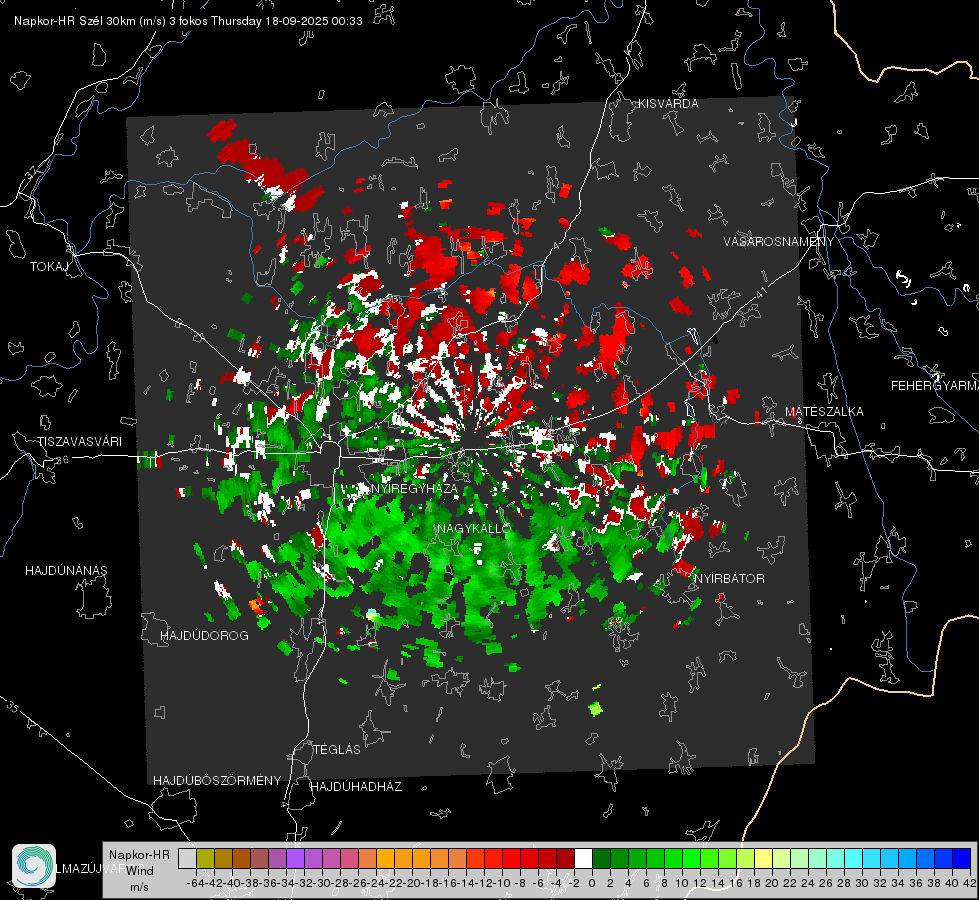Viewport: 979px width, 900px height.
Task: Select the NYÍREGYHÁZA city label
Action: [414, 488]
